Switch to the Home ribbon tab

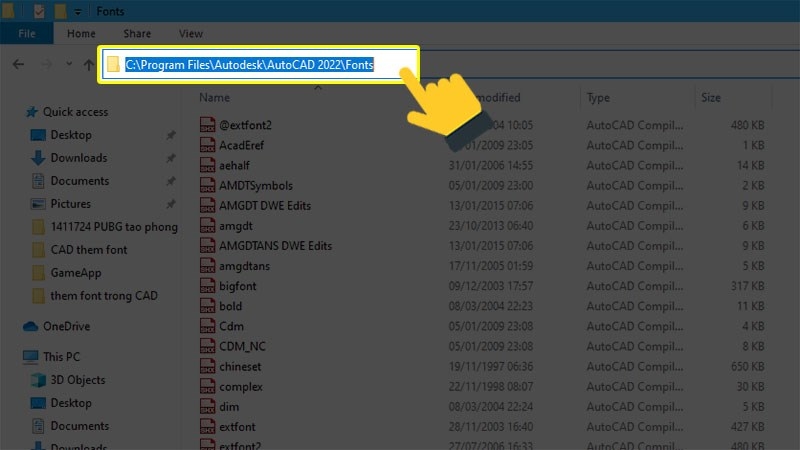click(81, 34)
